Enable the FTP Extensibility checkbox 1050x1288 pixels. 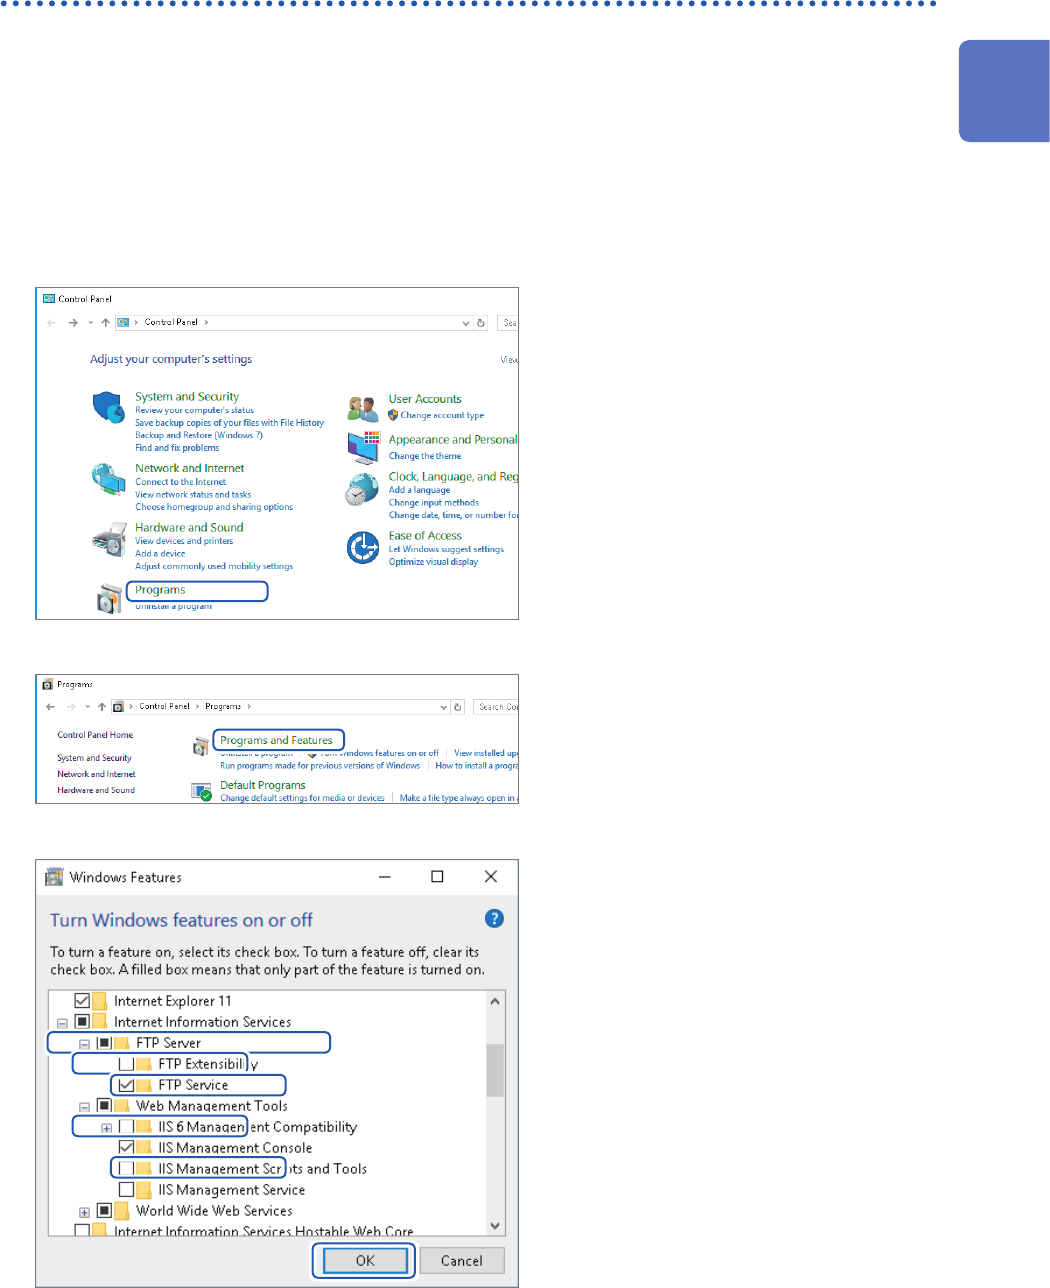coord(126,1063)
